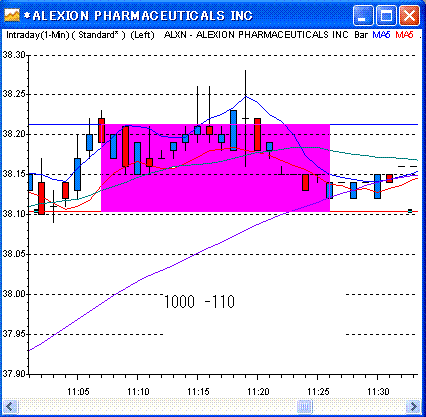Click the red MA5 legend label

(404, 35)
